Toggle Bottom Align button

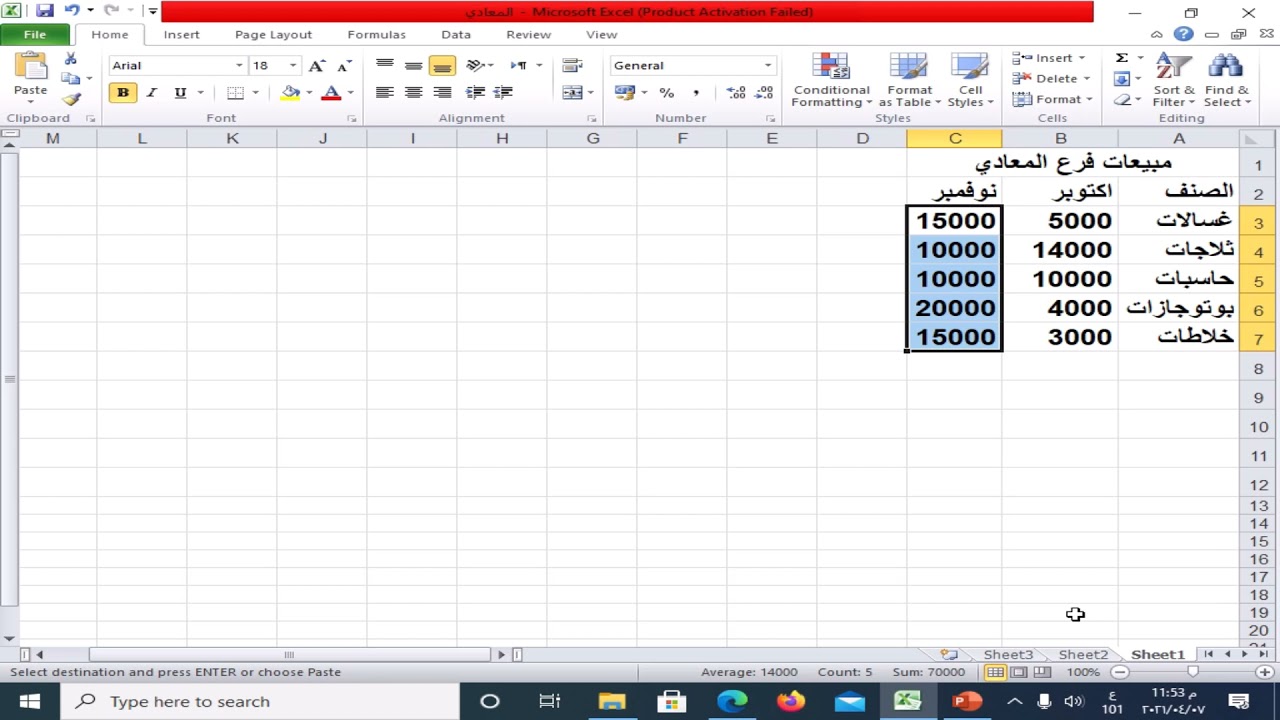442,65
